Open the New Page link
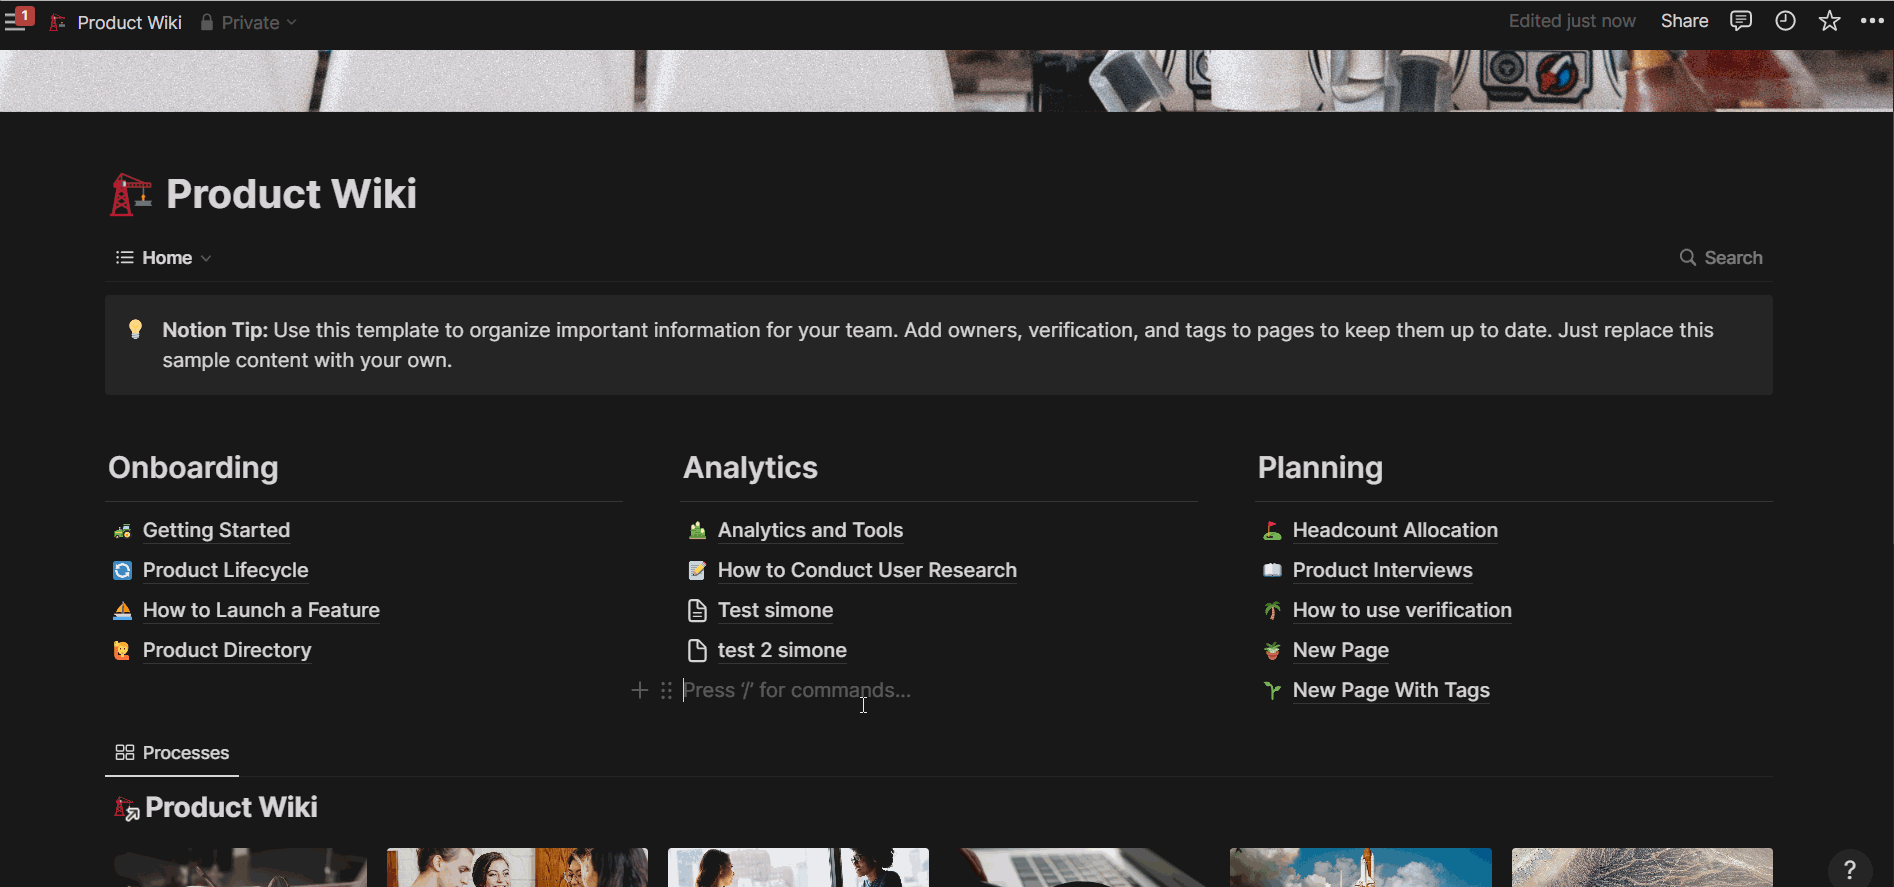Viewport: 1894px width, 887px height. pos(1340,651)
